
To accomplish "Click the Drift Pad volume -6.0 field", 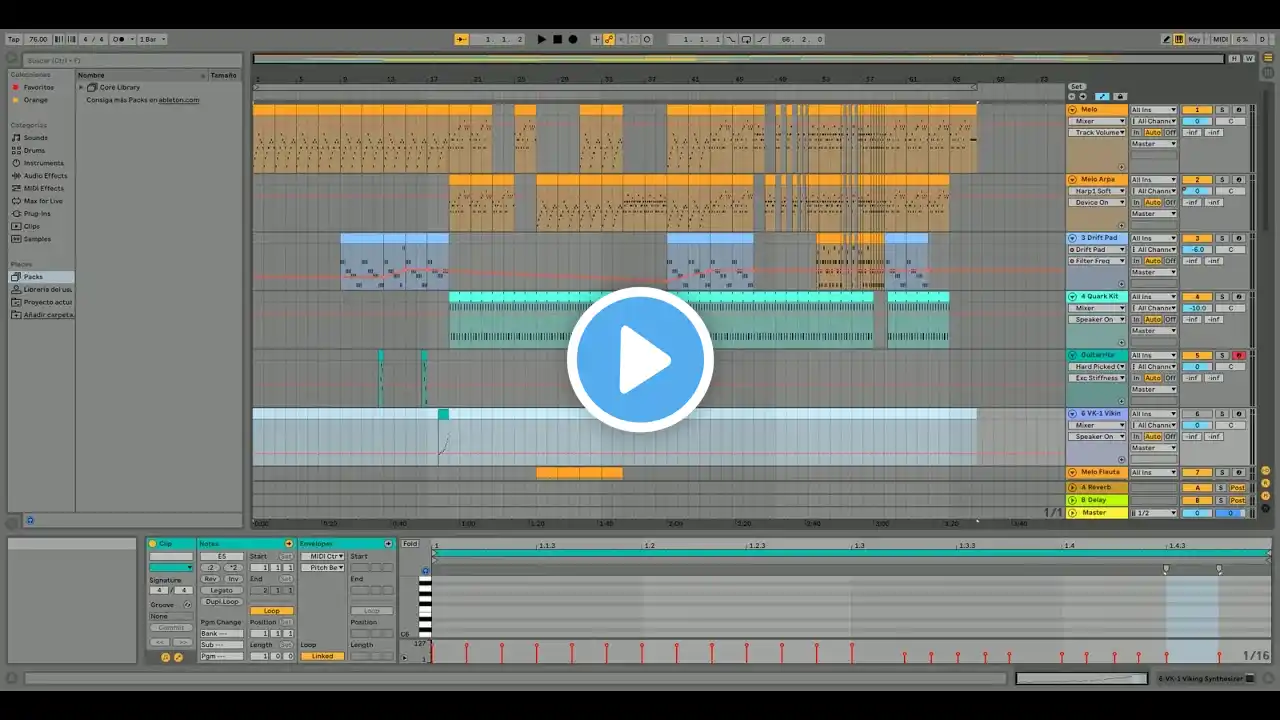I will [1197, 249].
